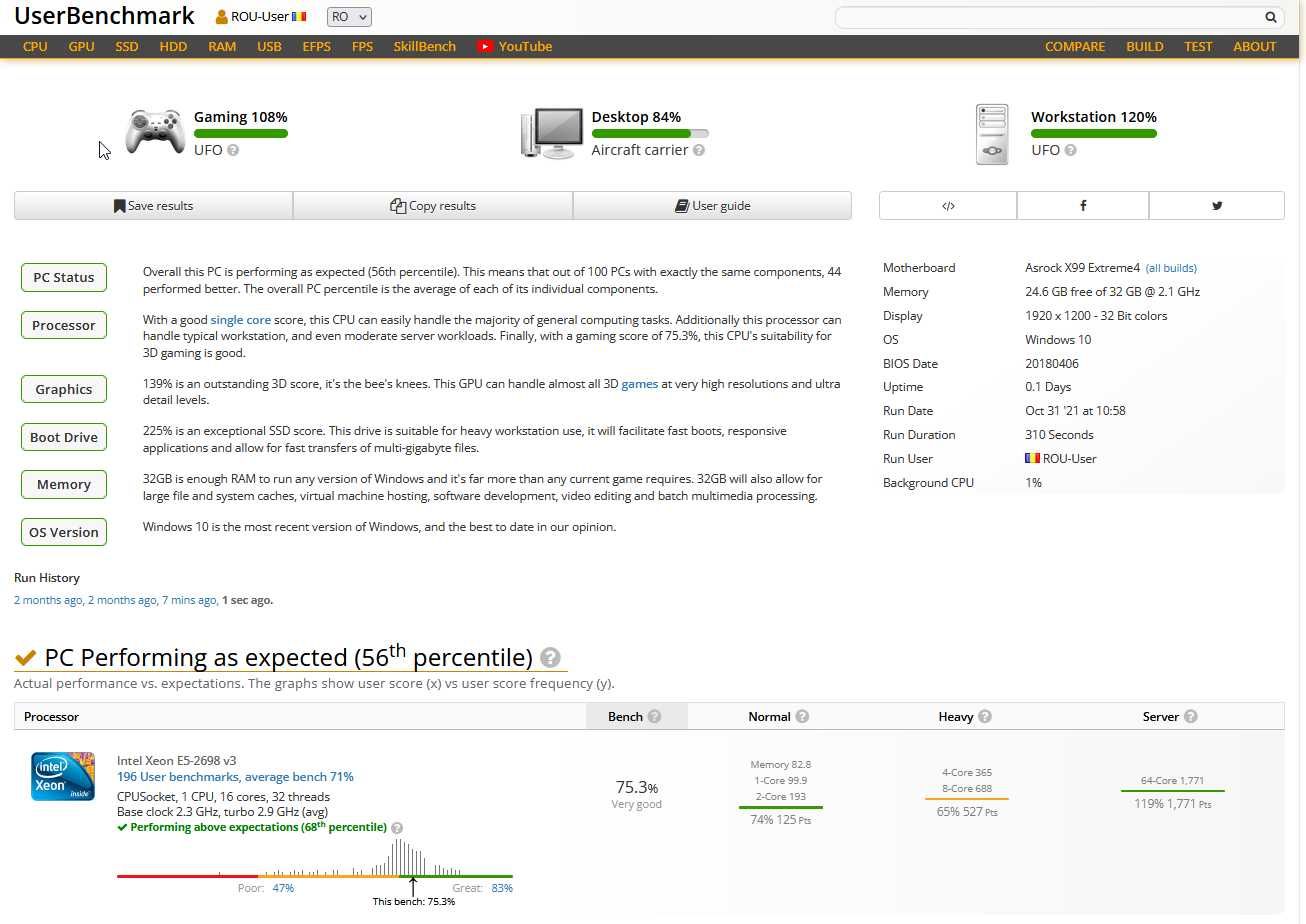Open the RAM menu

click(x=222, y=46)
